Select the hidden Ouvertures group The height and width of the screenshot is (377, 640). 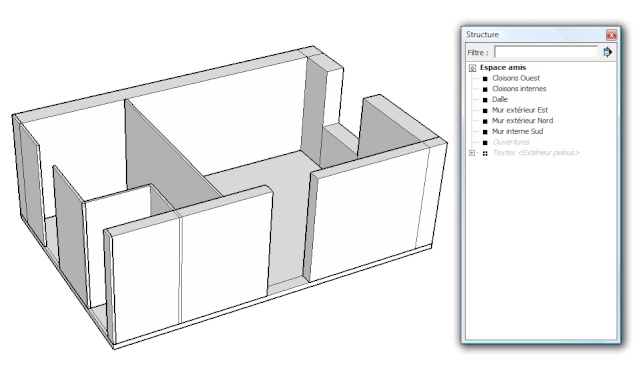point(511,142)
